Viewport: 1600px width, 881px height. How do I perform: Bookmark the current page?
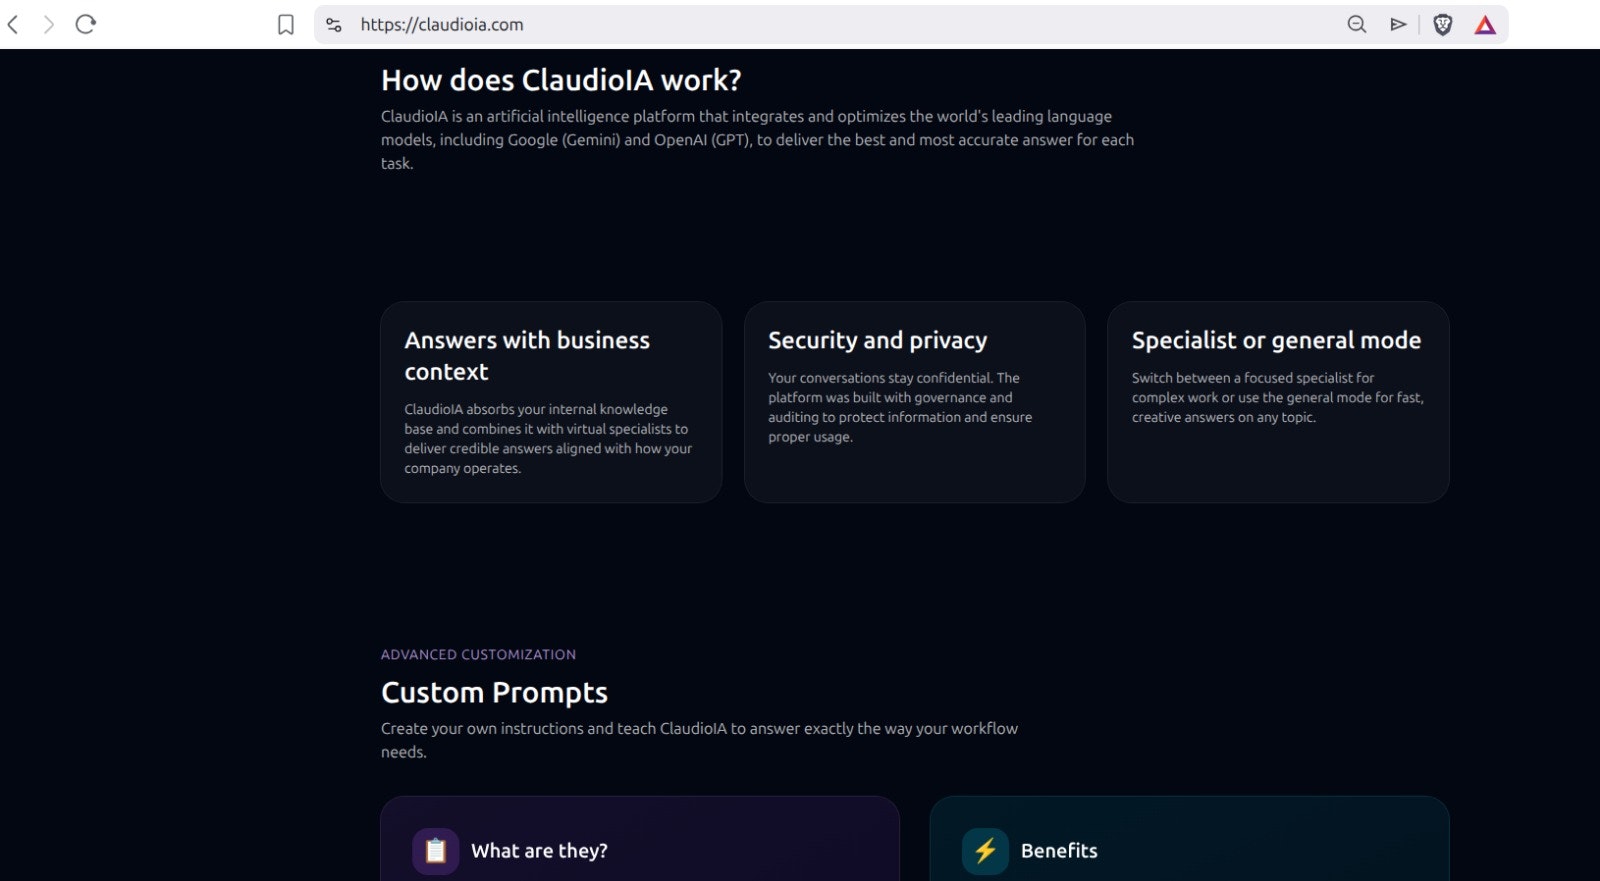[x=285, y=24]
